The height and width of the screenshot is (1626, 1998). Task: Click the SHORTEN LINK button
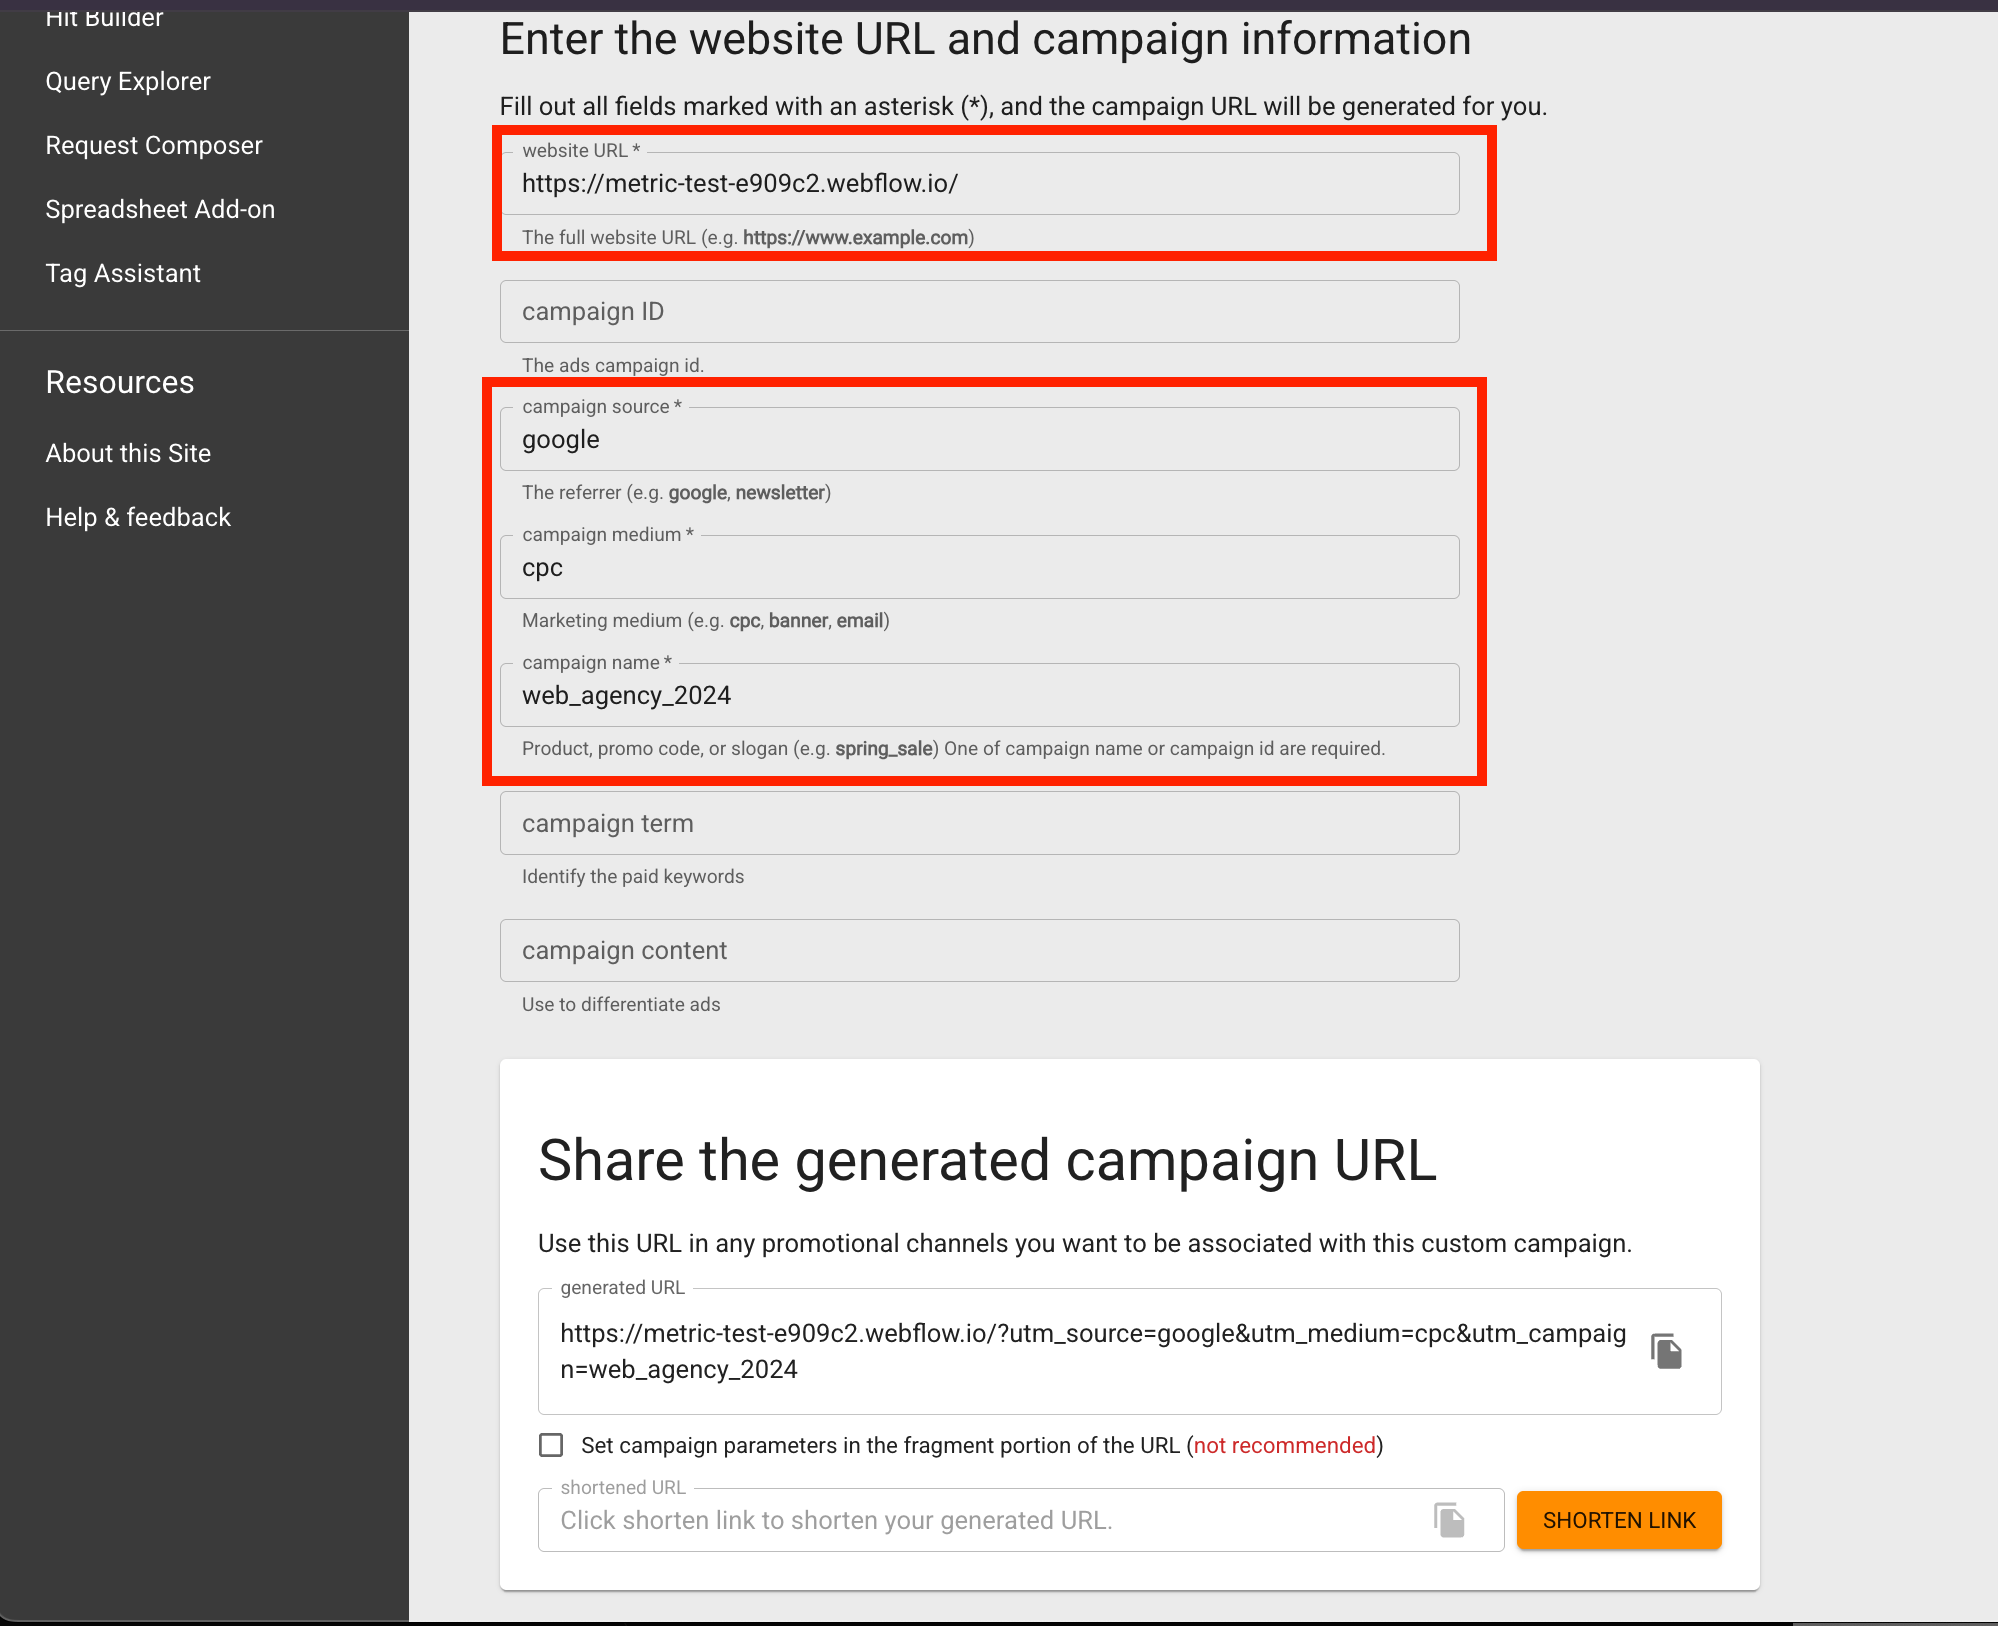pyautogui.click(x=1619, y=1520)
